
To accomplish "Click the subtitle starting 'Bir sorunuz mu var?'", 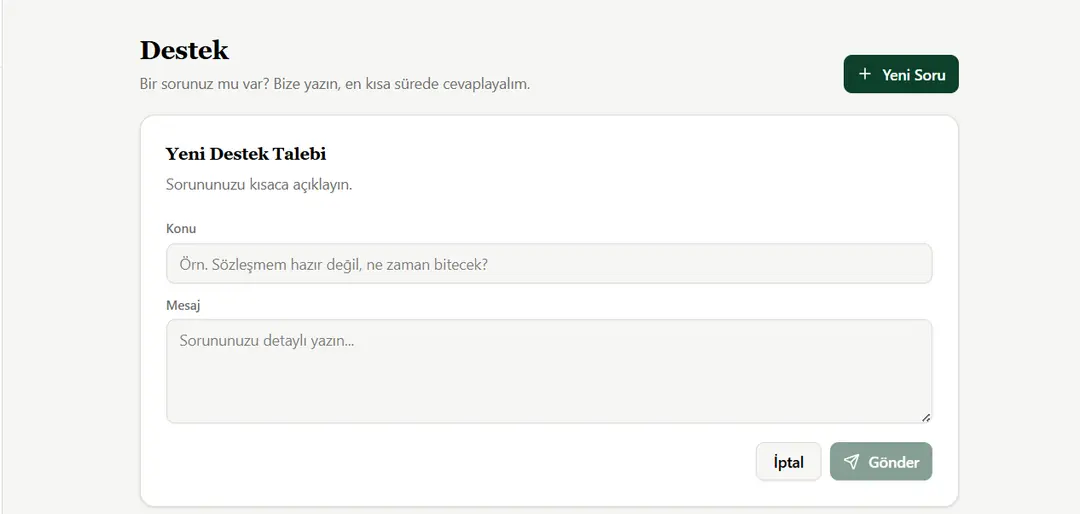I will click(x=335, y=85).
